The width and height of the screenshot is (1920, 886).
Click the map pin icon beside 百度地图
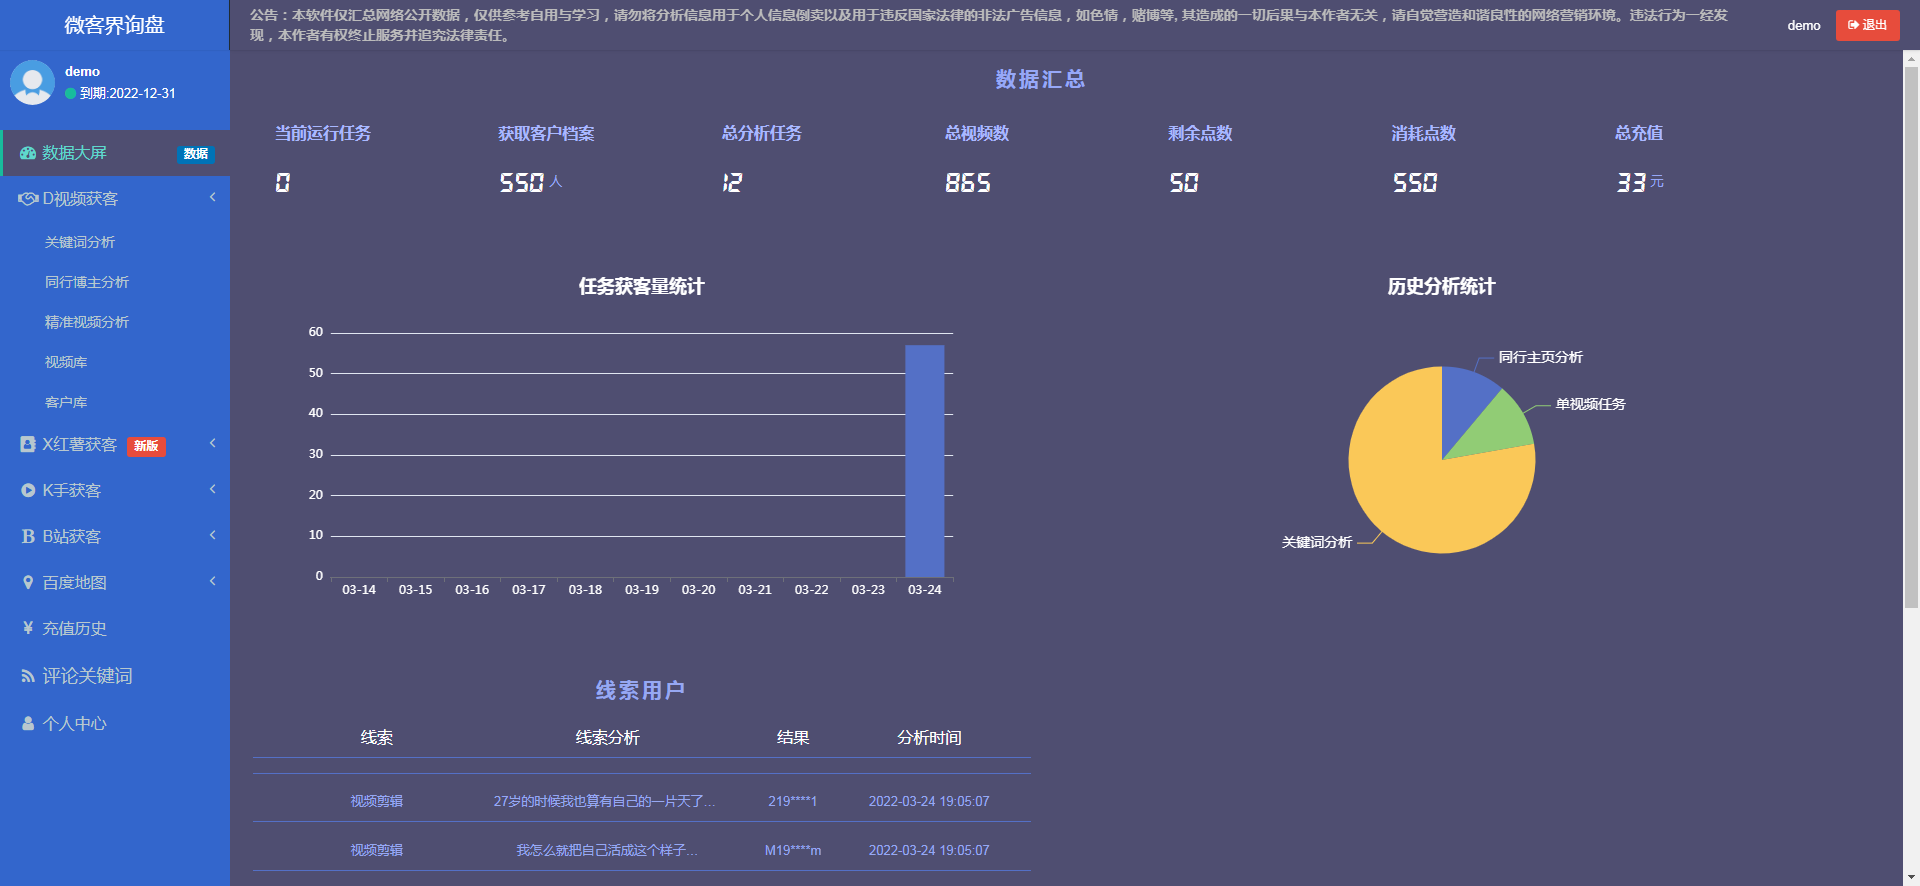pyautogui.click(x=28, y=582)
